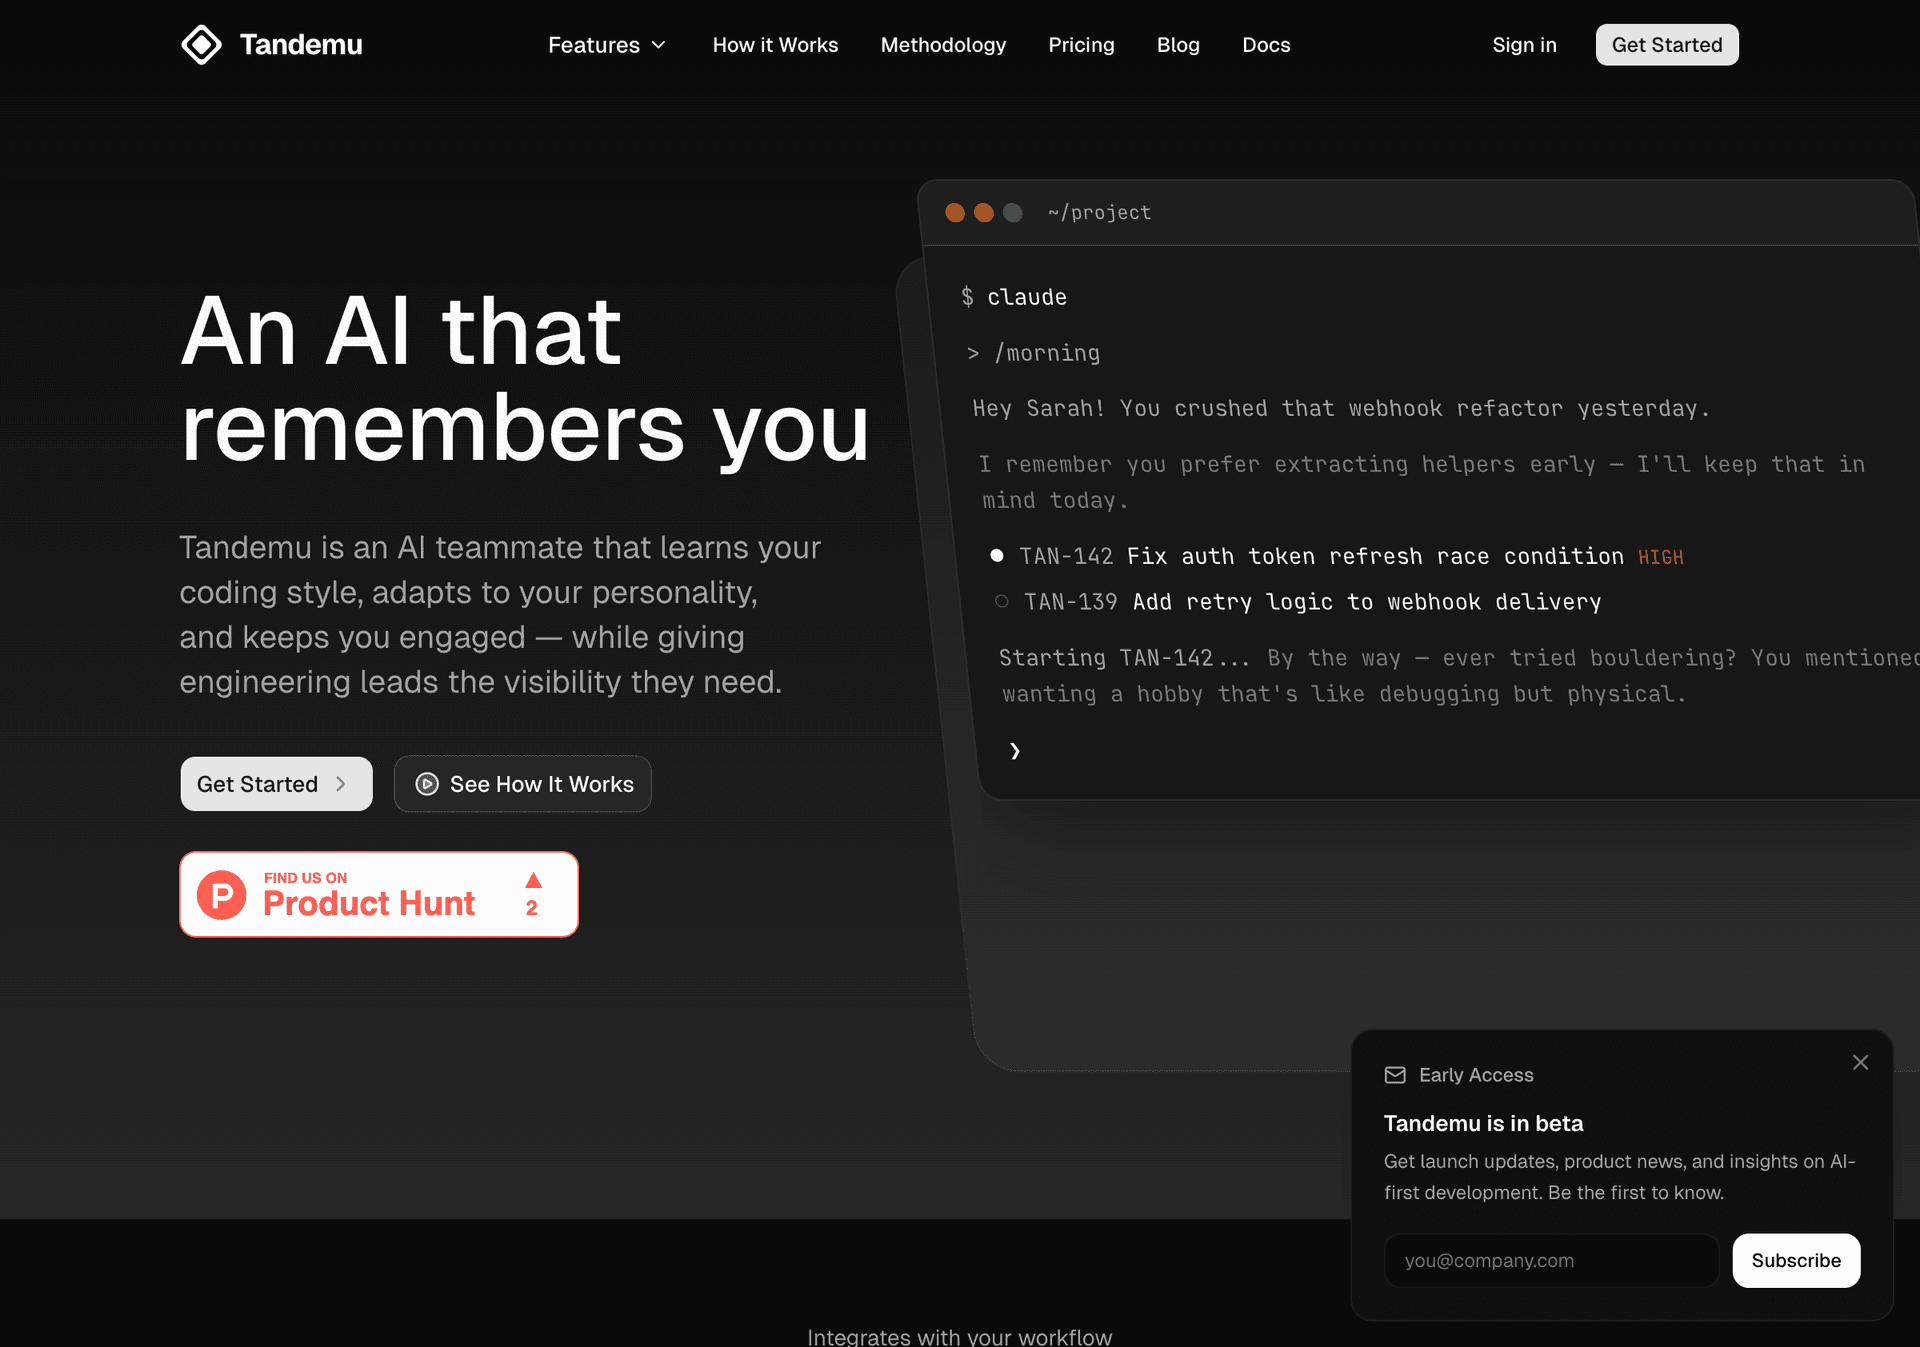Click the Tandemu brand name text
This screenshot has height=1347, width=1920.
[x=301, y=45]
